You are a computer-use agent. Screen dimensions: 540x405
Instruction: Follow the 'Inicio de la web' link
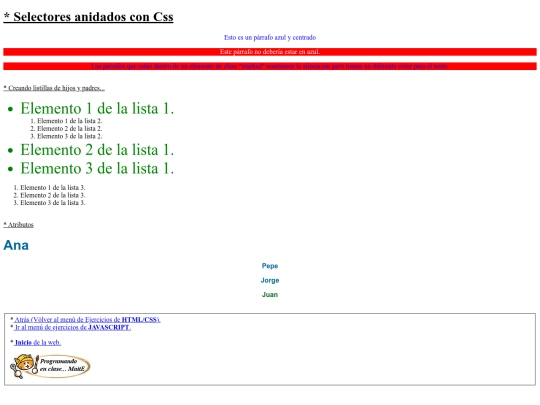click(38, 342)
